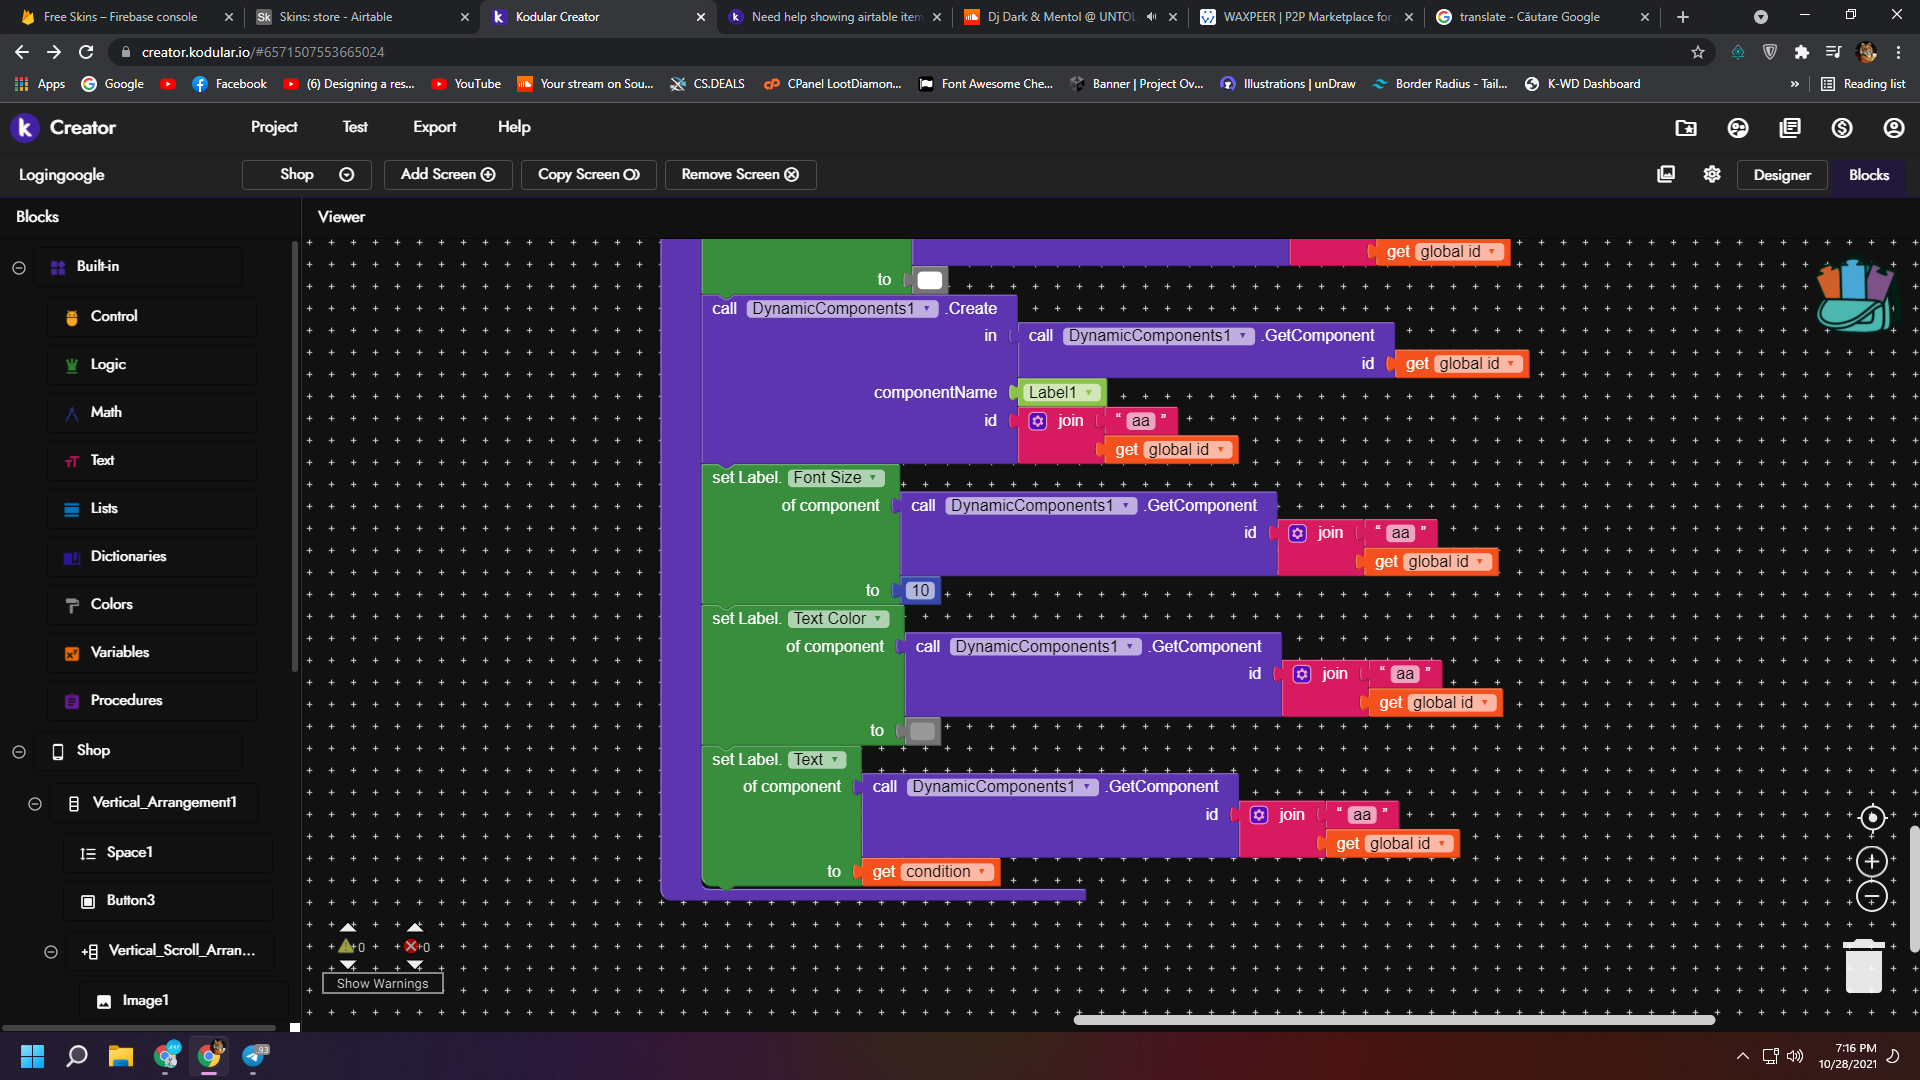Viewport: 1920px width, 1080px height.
Task: Open the Shop screen selector dropdown
Action: 307,174
